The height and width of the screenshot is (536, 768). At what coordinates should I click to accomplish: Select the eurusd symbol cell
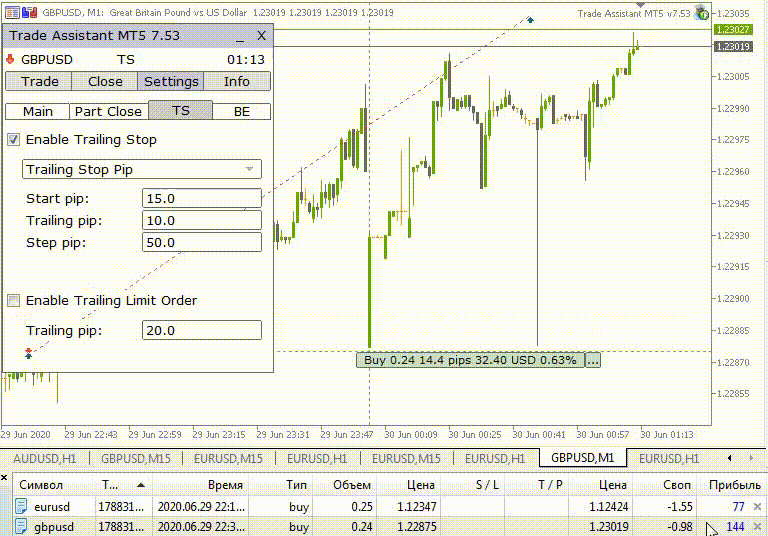(x=52, y=507)
